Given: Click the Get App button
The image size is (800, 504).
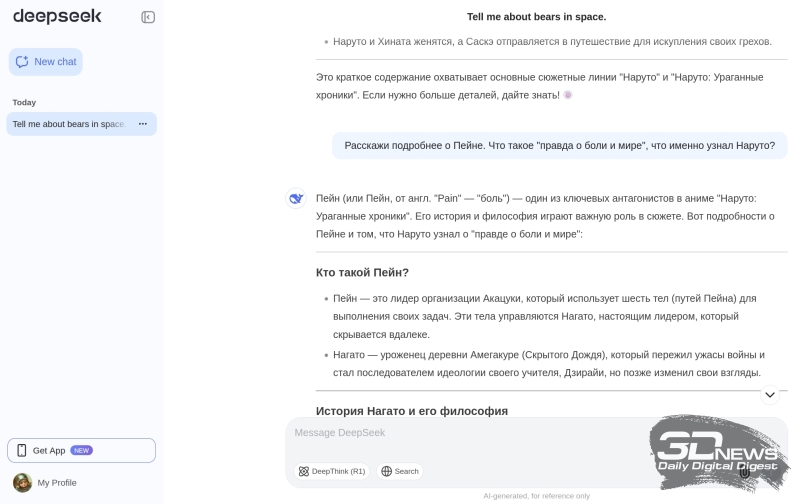Looking at the screenshot, I should pos(81,450).
